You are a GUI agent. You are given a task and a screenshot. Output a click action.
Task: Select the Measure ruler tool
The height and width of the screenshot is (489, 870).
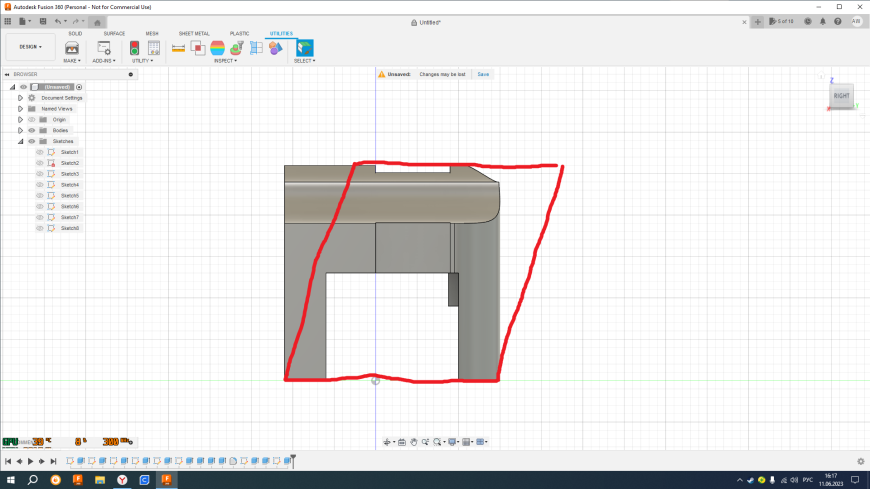[x=178, y=48]
